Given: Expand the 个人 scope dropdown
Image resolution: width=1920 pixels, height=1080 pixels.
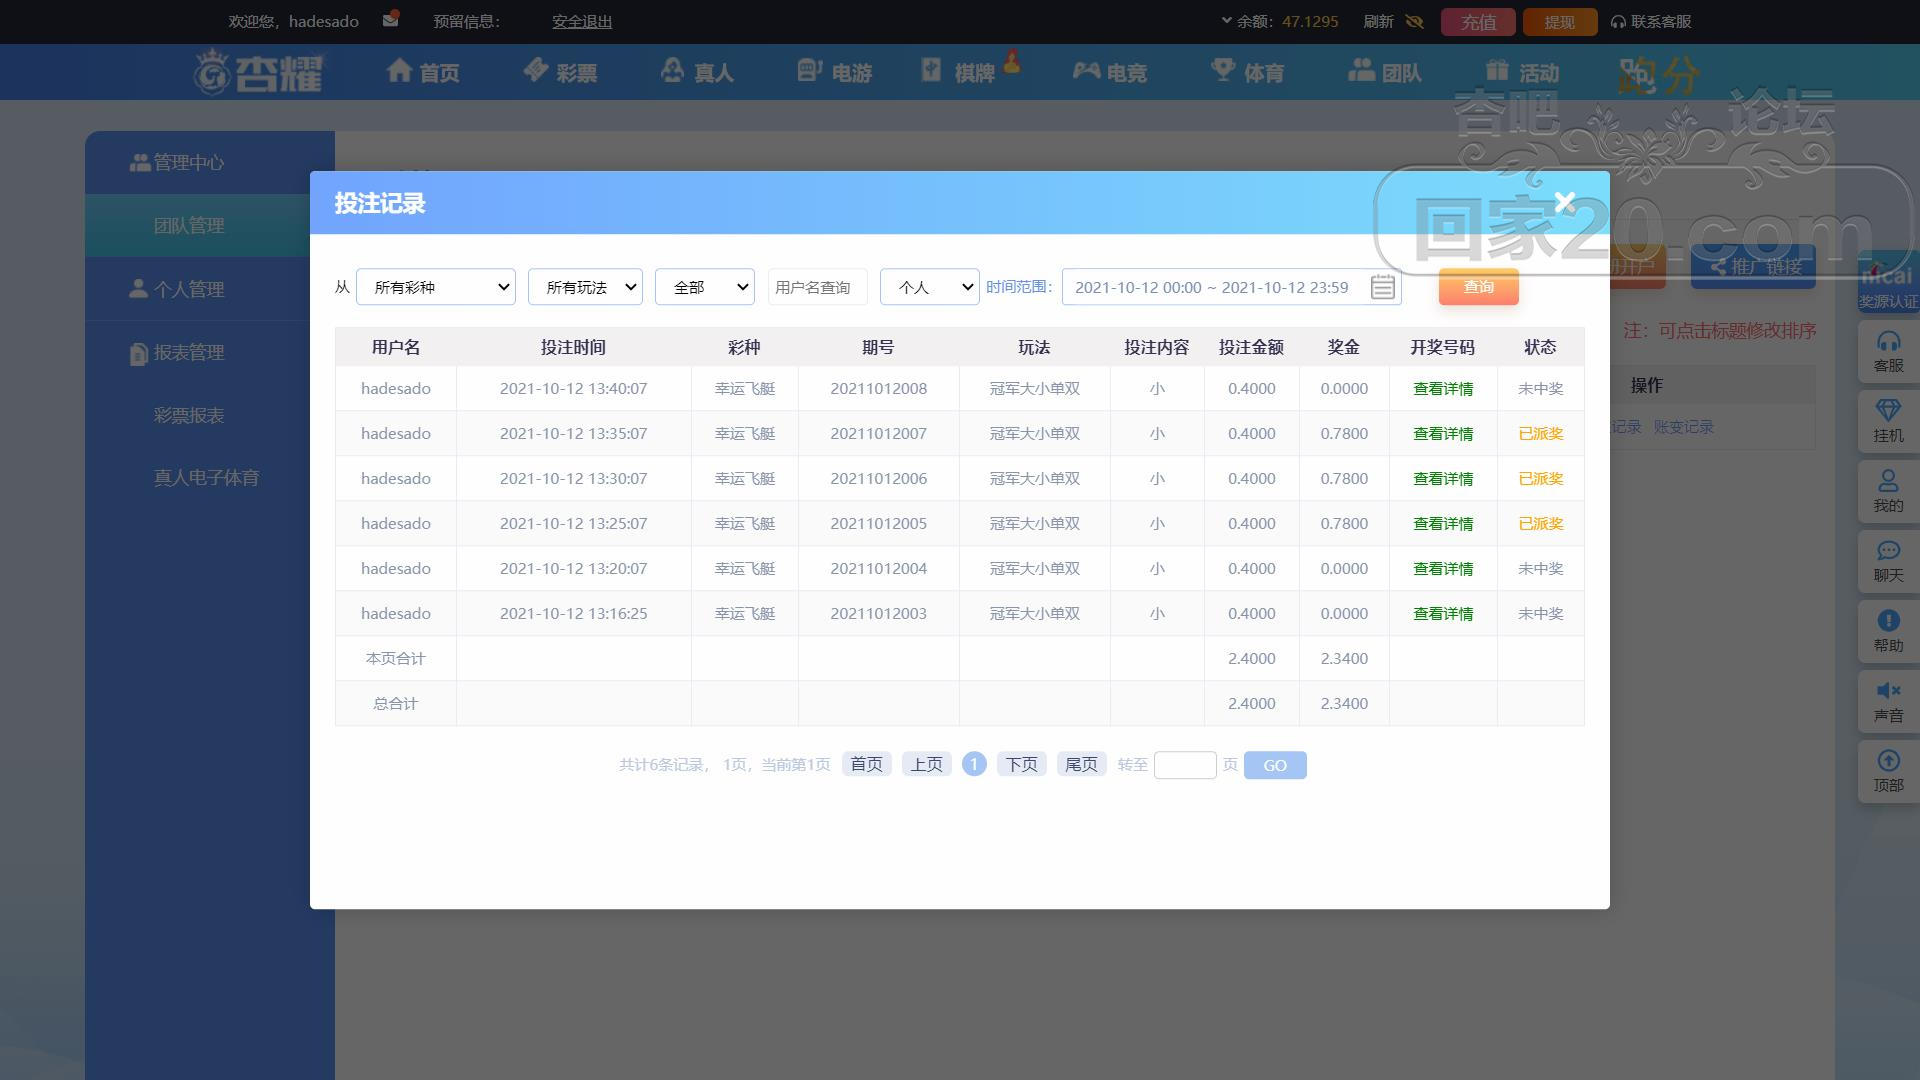Looking at the screenshot, I should [x=929, y=287].
